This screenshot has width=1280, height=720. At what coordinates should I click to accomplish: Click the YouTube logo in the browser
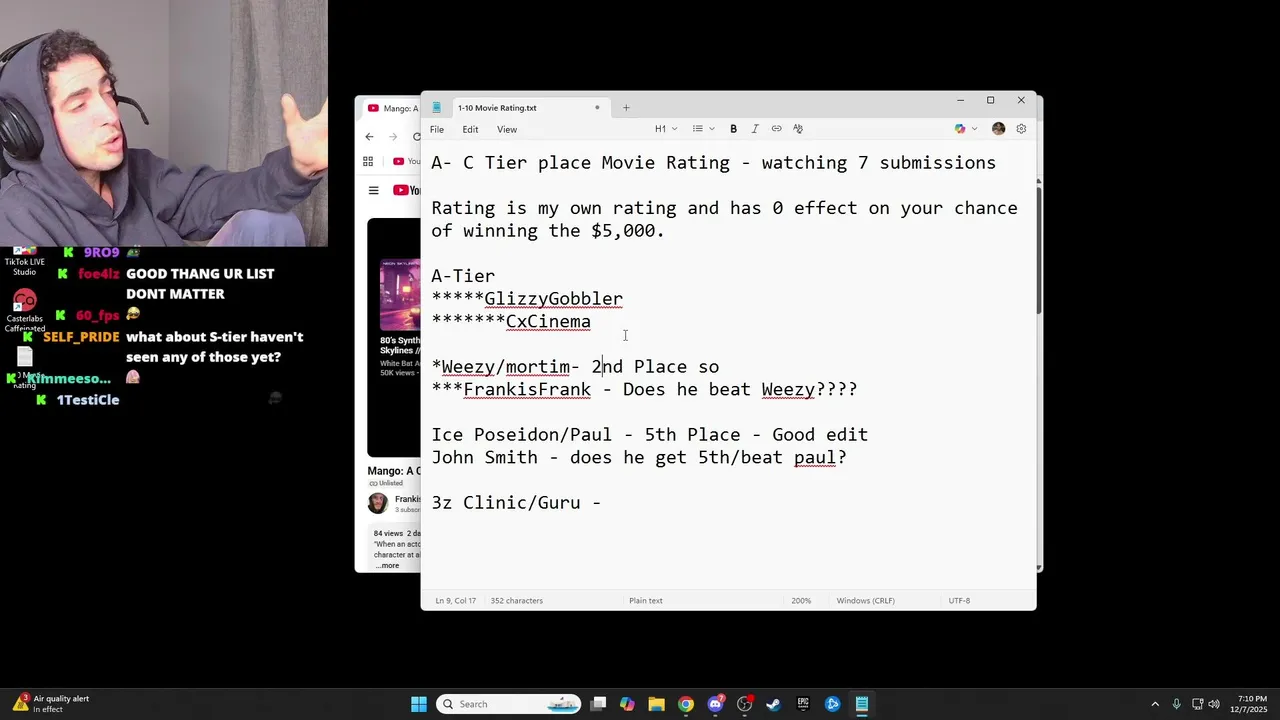click(406, 190)
